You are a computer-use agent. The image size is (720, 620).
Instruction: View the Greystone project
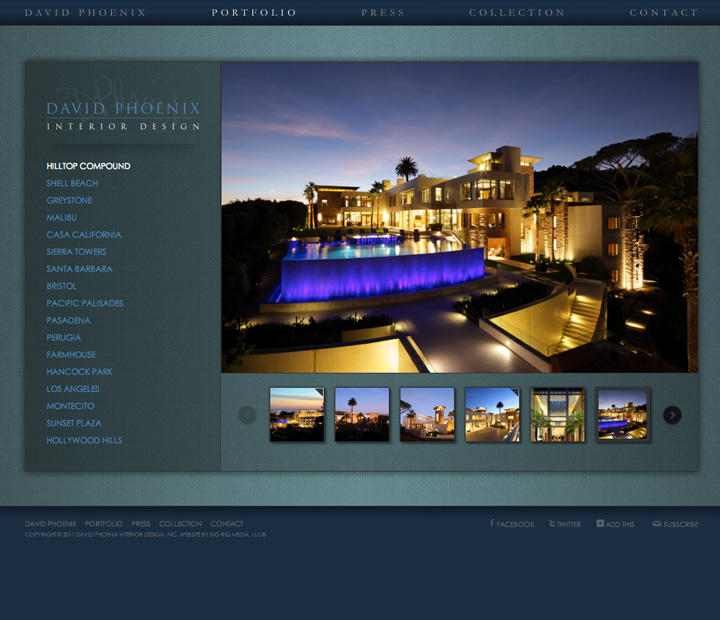[x=69, y=200]
